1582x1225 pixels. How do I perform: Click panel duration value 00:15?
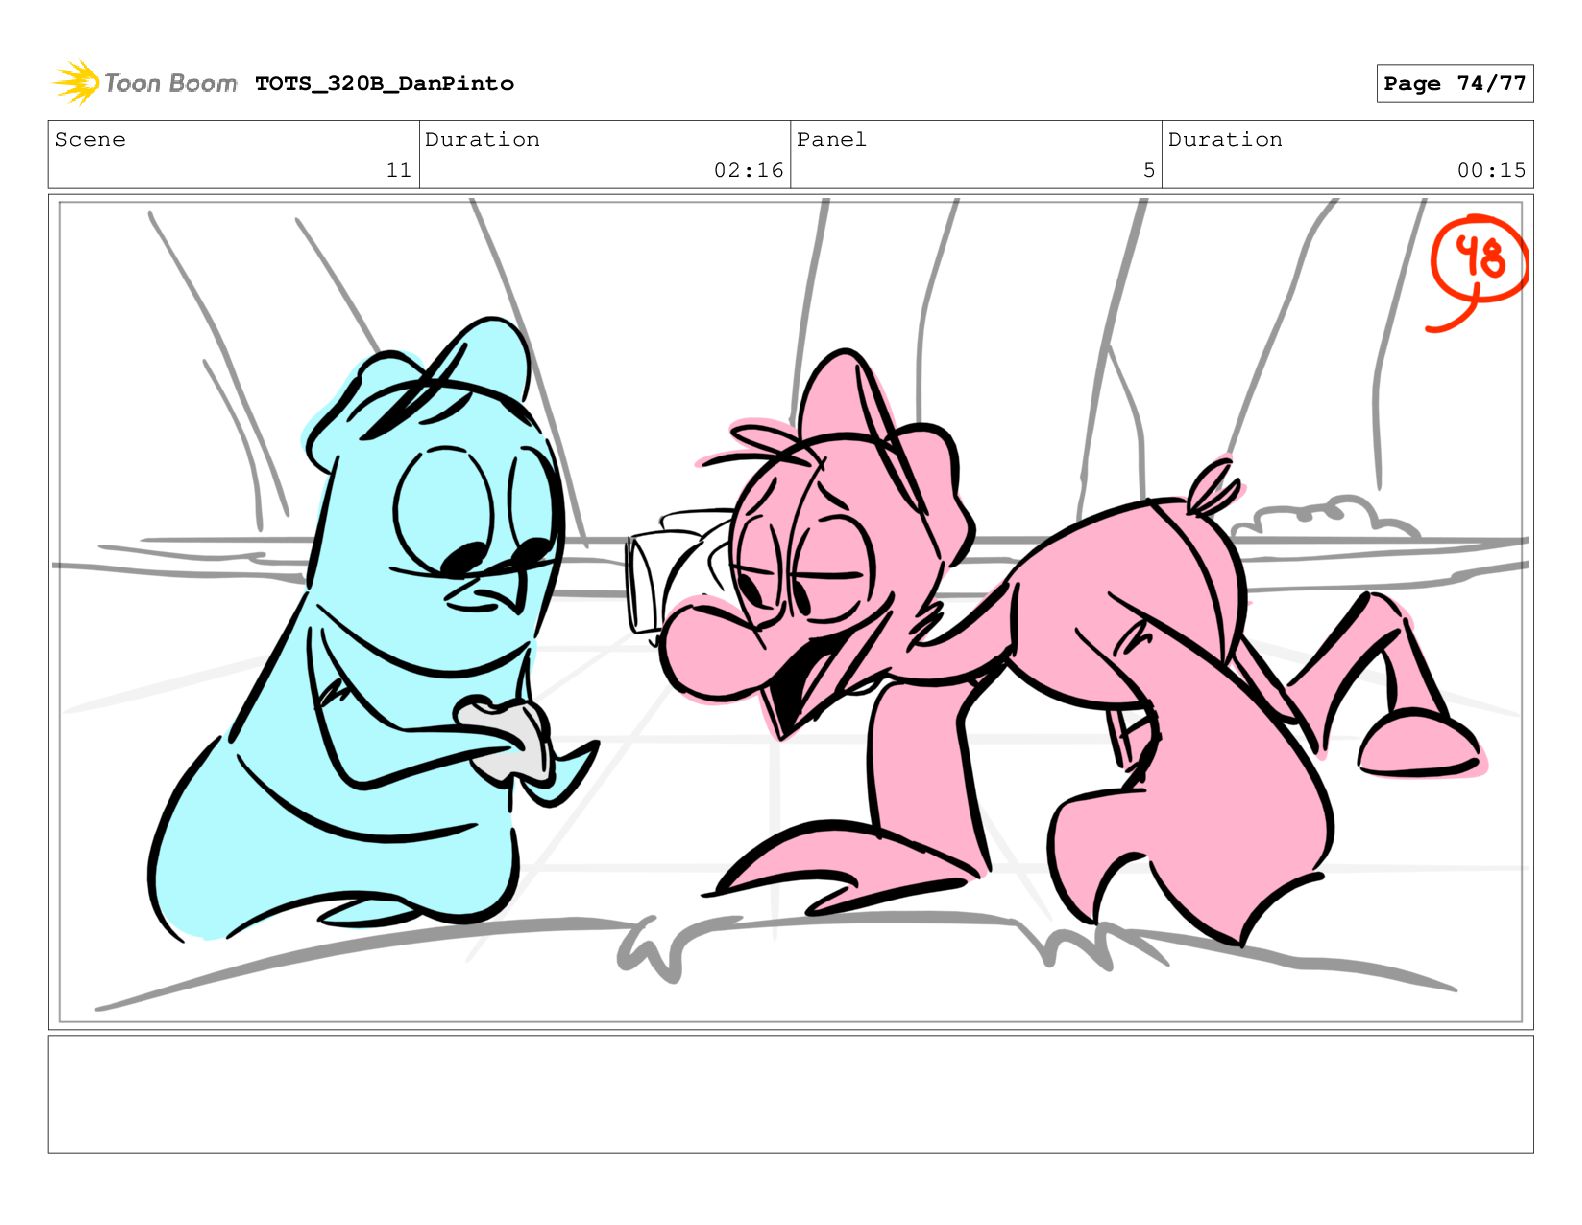(1491, 171)
